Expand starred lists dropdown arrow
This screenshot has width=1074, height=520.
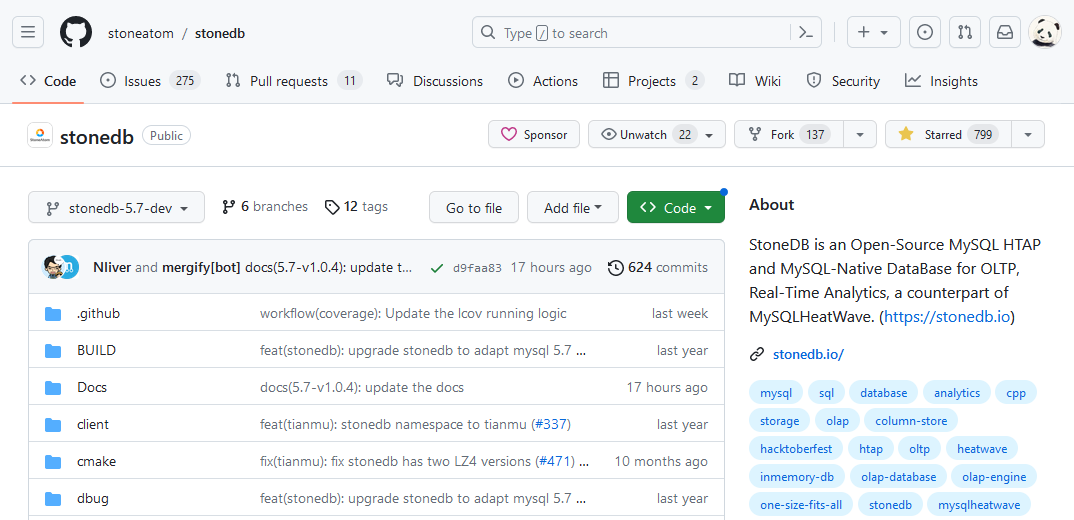tap(1027, 134)
